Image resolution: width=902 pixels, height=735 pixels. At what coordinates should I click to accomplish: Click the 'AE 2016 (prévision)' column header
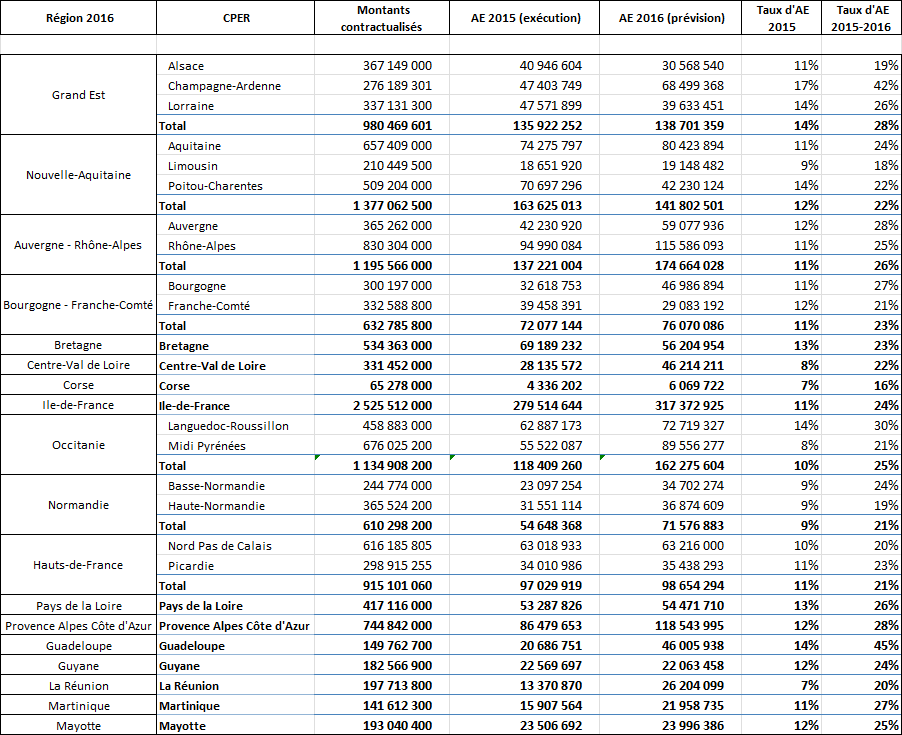coord(671,18)
